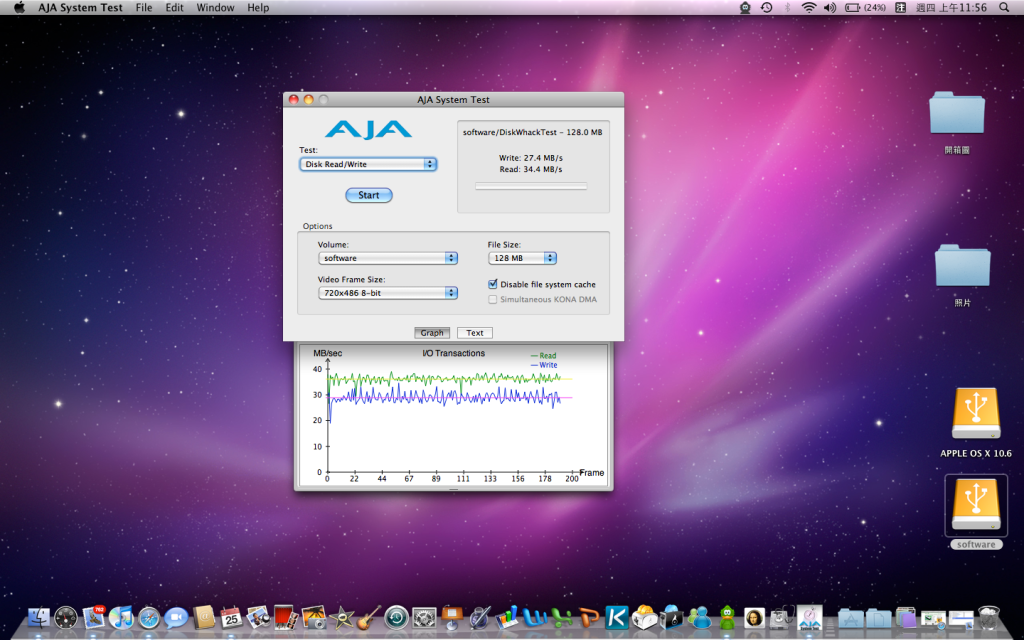
Task: Open Keynote from the Dock
Action: click(x=452, y=616)
